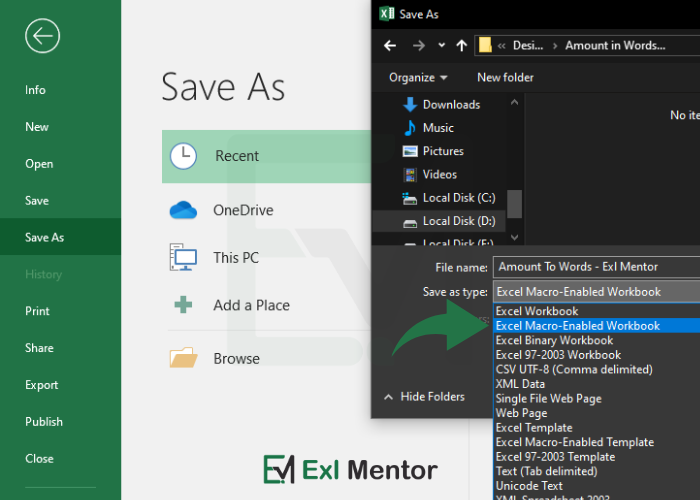Choose Single File Web Page type
The width and height of the screenshot is (700, 500).
coord(597,399)
